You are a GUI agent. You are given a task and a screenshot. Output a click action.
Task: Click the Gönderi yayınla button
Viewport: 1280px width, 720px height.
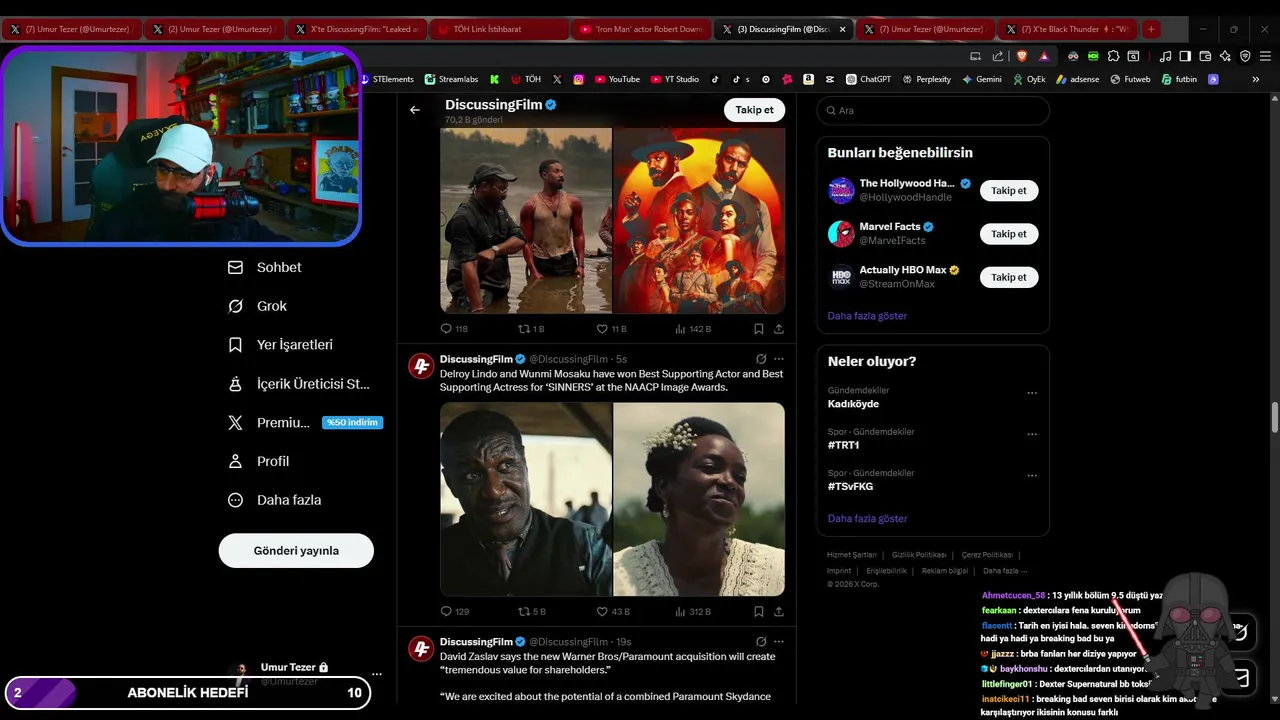pos(296,551)
